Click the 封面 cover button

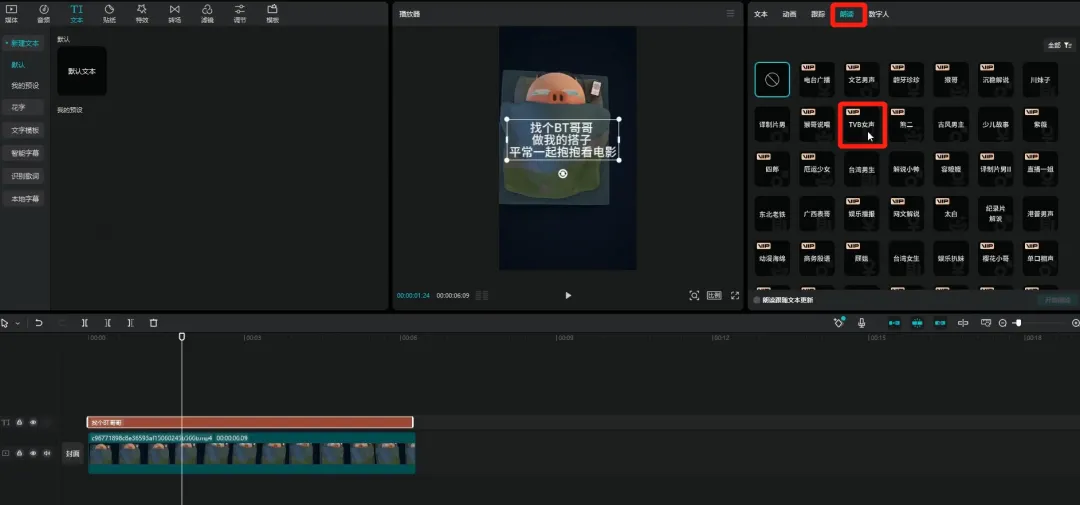pyautogui.click(x=73, y=453)
